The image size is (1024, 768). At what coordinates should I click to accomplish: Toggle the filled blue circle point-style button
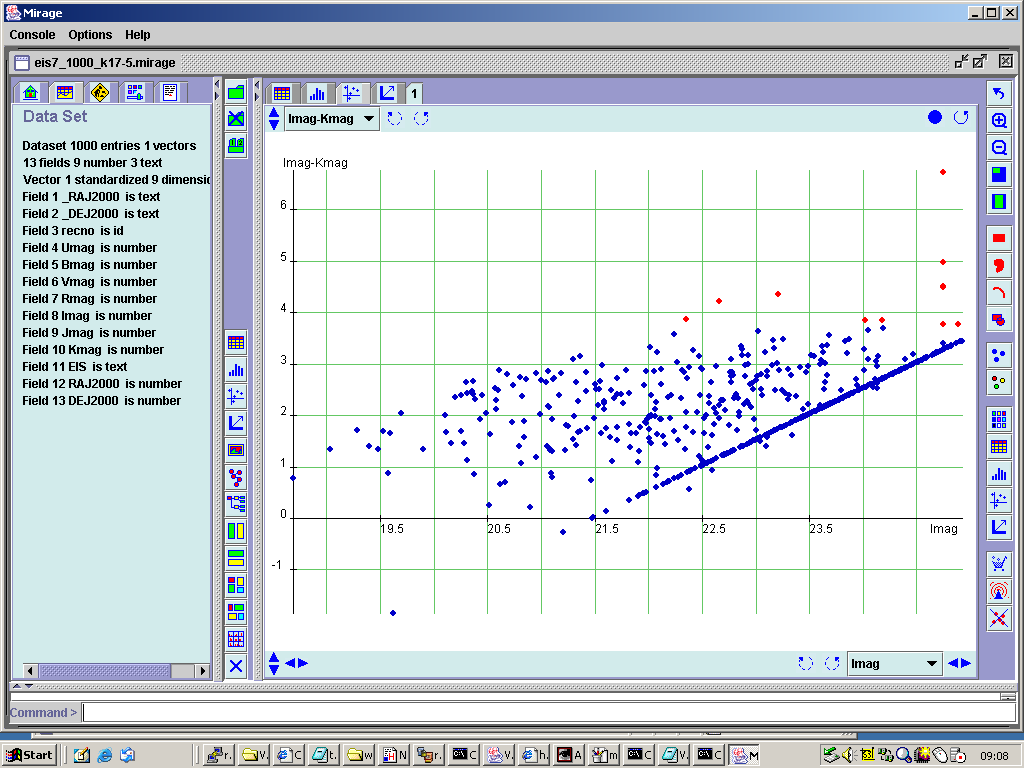935,117
